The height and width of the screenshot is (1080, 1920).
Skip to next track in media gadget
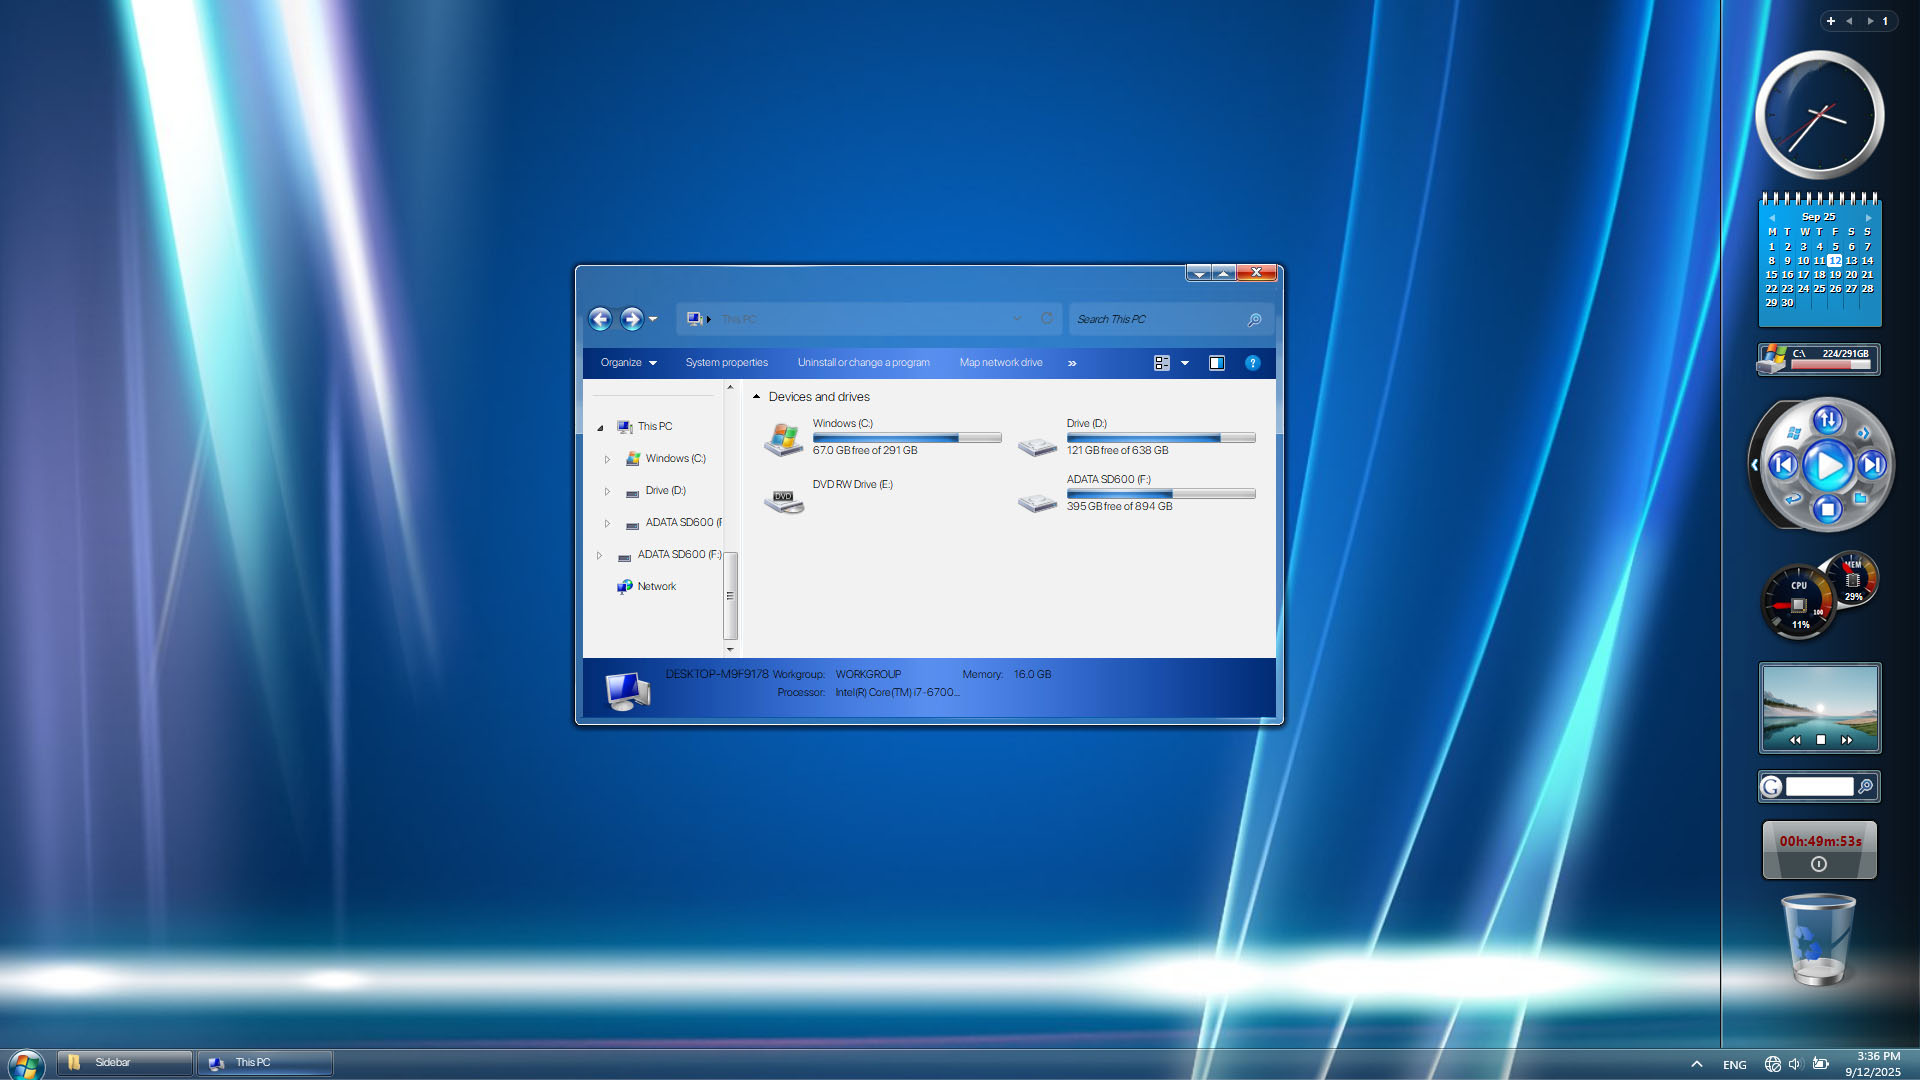pos(1872,465)
